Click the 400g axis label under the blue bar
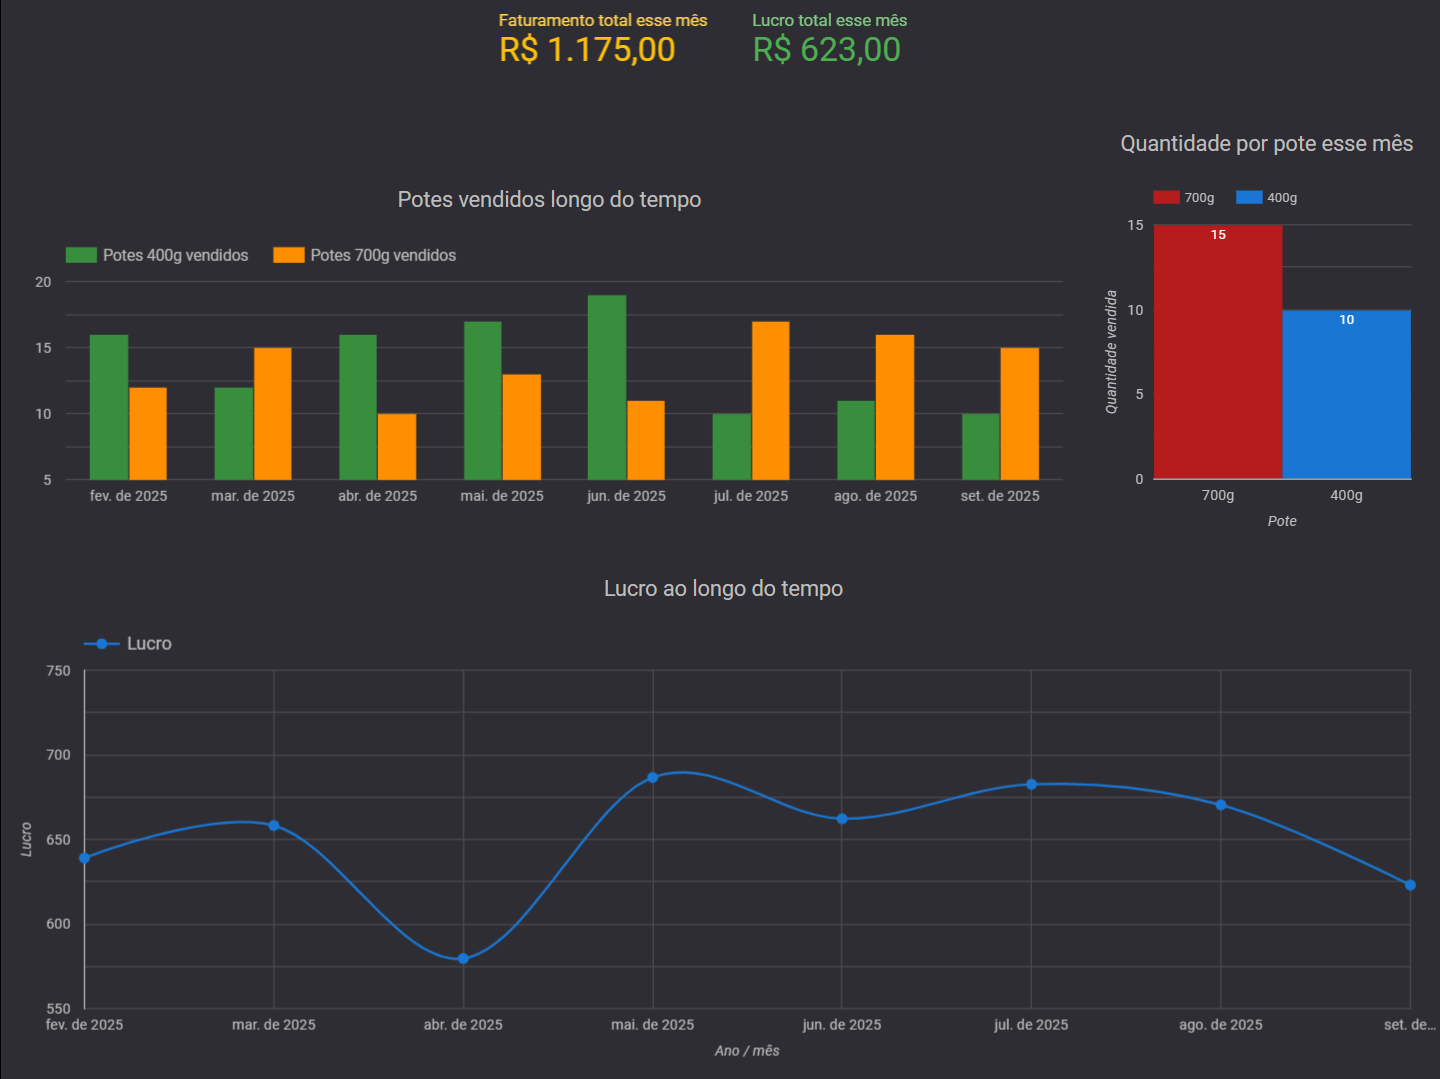The height and width of the screenshot is (1079, 1440). (x=1346, y=495)
